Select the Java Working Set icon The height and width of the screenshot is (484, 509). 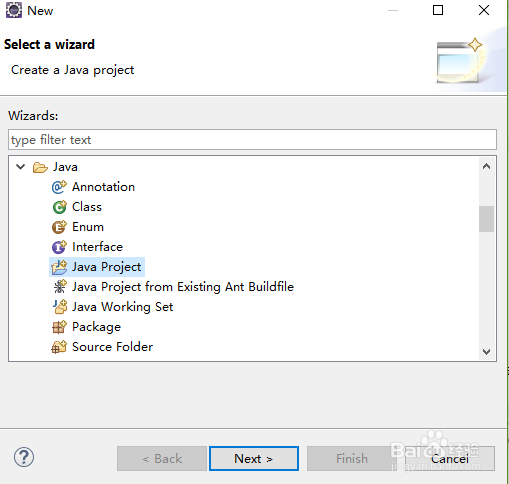(60, 307)
